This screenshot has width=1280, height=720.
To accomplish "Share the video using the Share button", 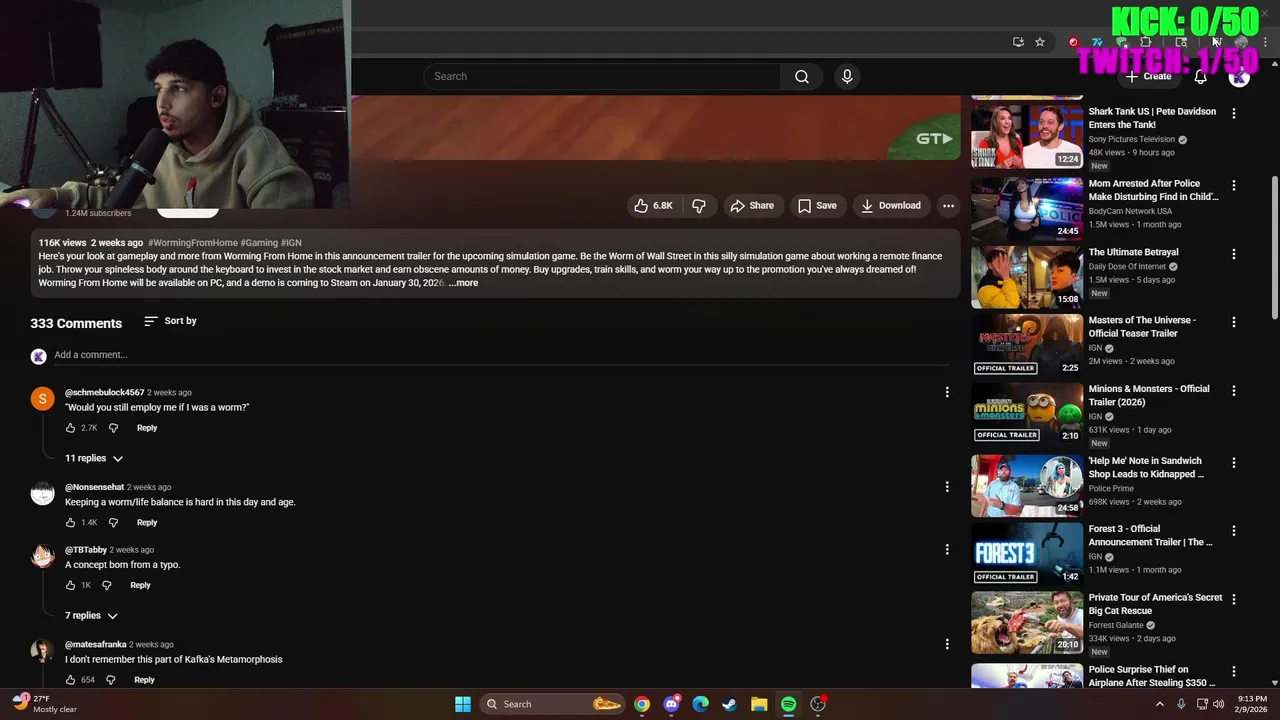I will click(752, 206).
